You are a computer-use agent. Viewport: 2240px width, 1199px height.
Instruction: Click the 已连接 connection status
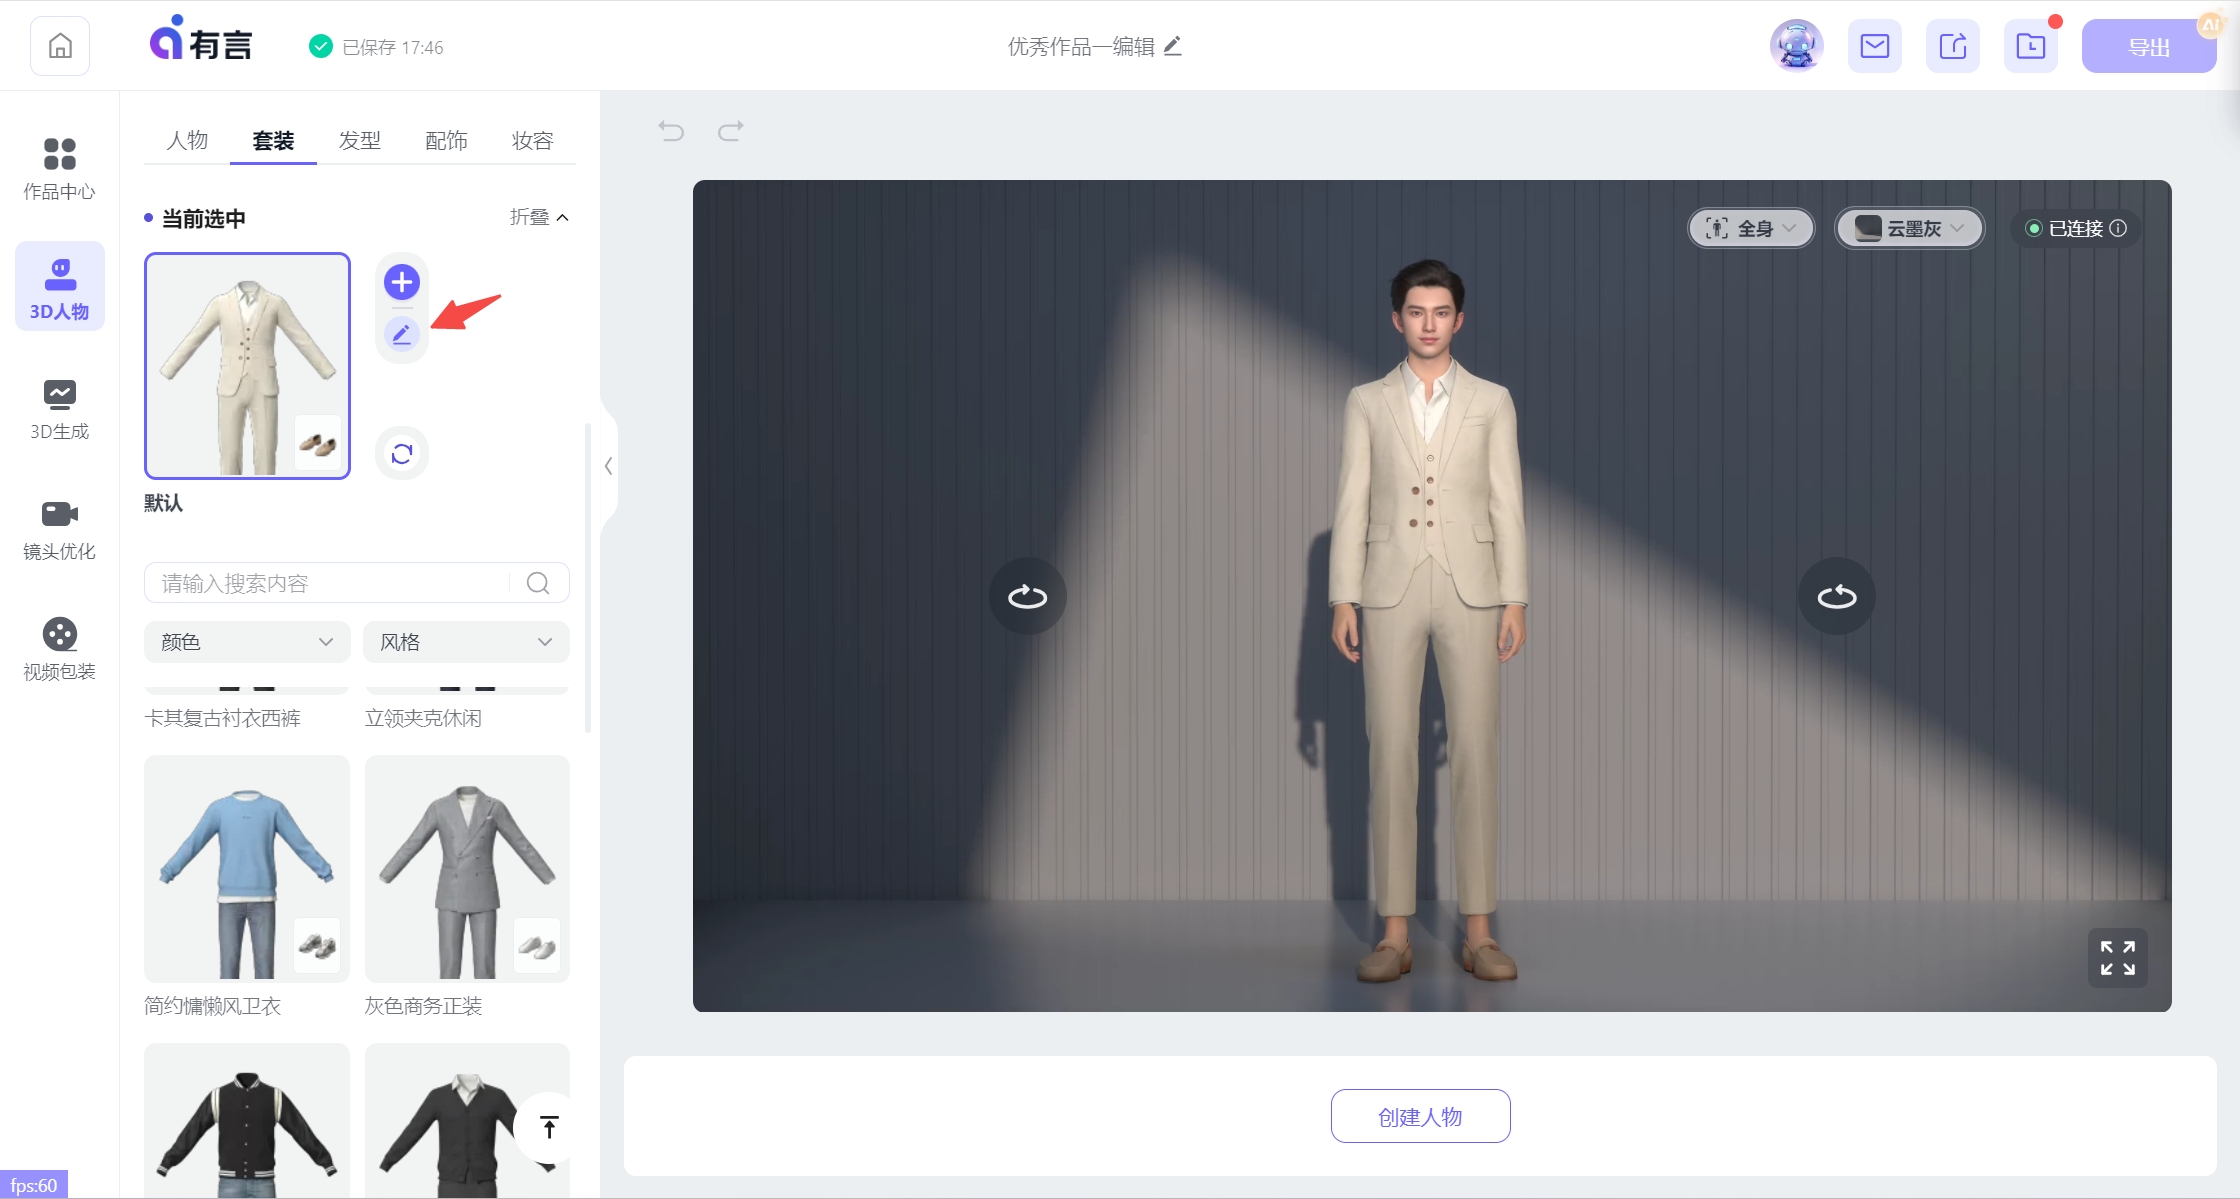(2076, 229)
